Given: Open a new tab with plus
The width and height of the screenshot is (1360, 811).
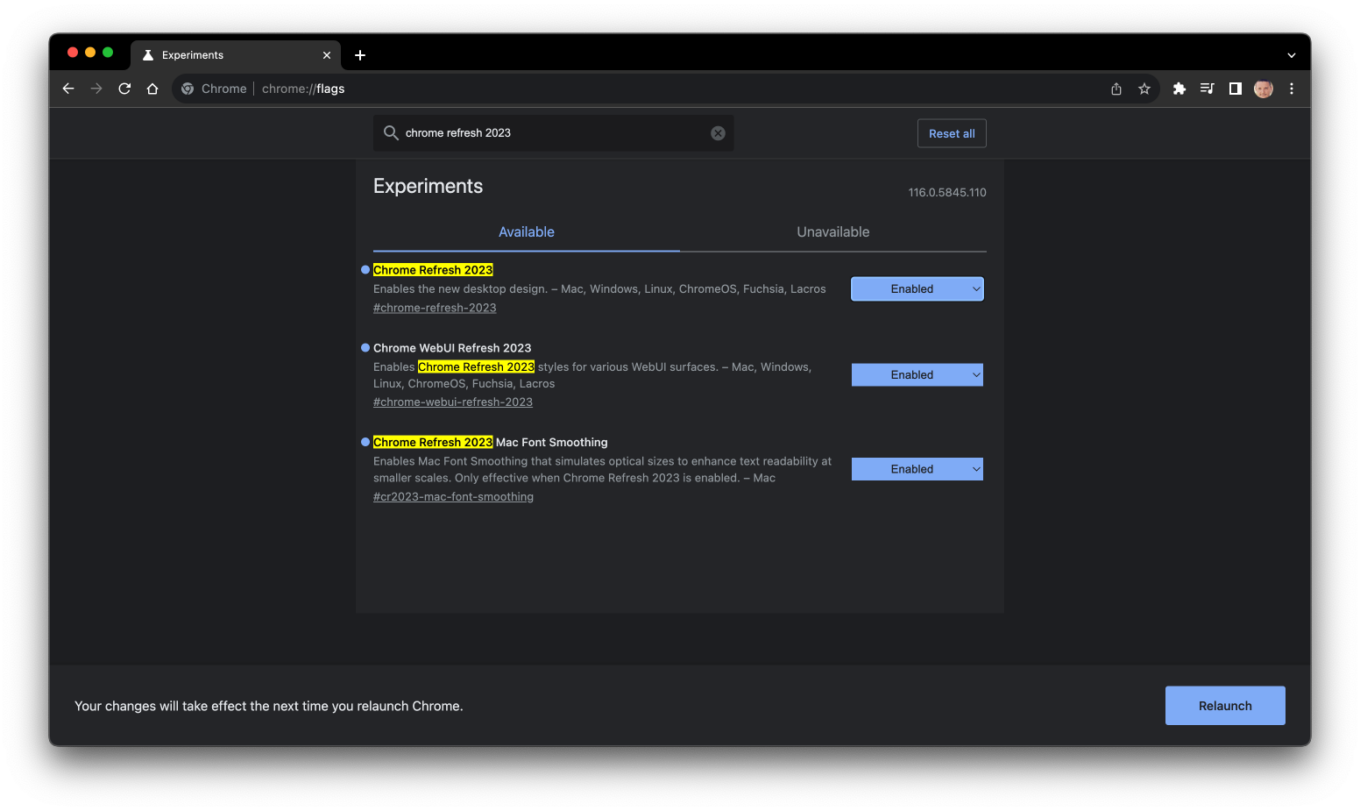Looking at the screenshot, I should click(x=360, y=55).
